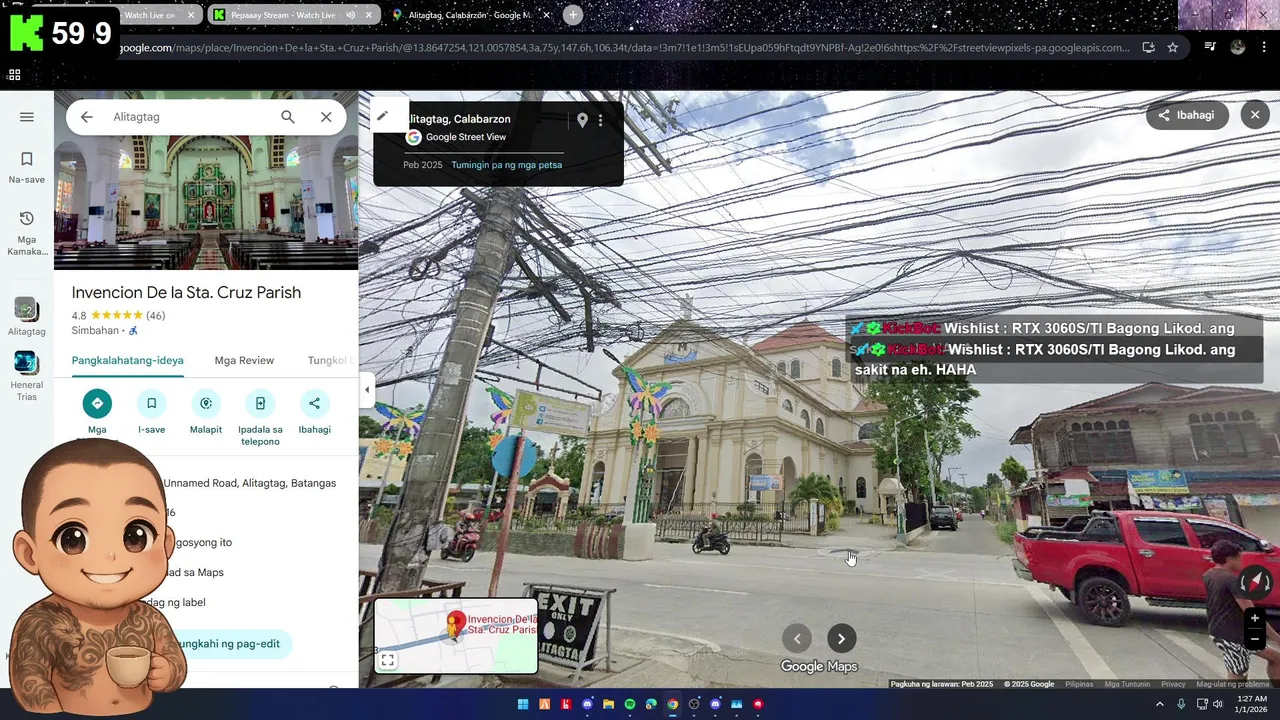Click the Mungkahi ng pag-edit button

(x=228, y=644)
